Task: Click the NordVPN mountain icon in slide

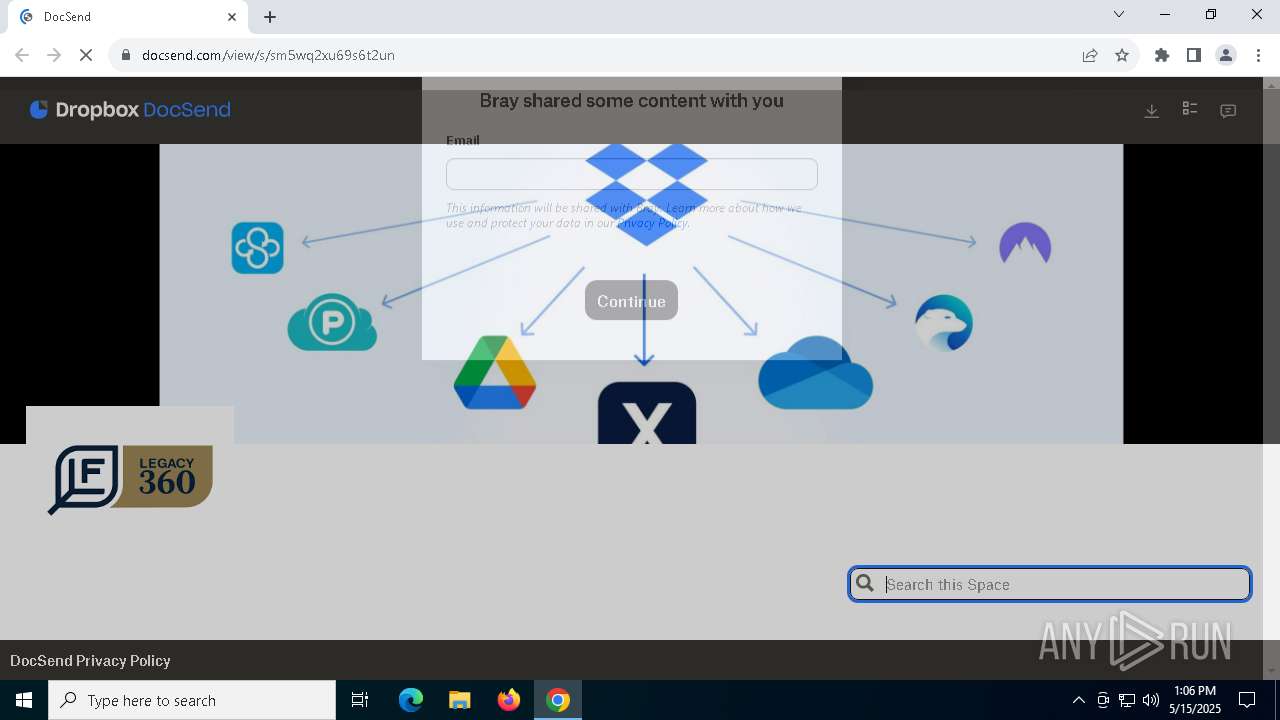Action: (1025, 244)
